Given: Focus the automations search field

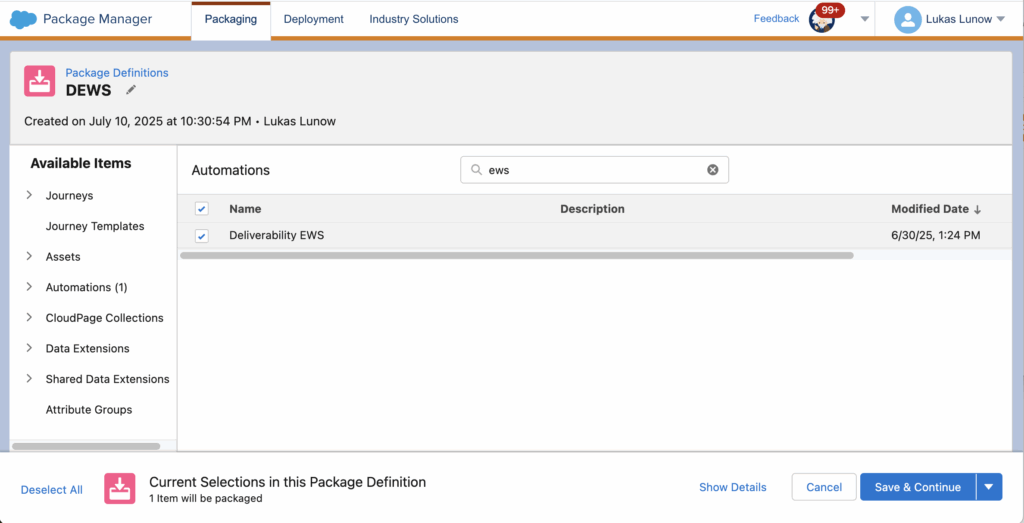Looking at the screenshot, I should [594, 170].
